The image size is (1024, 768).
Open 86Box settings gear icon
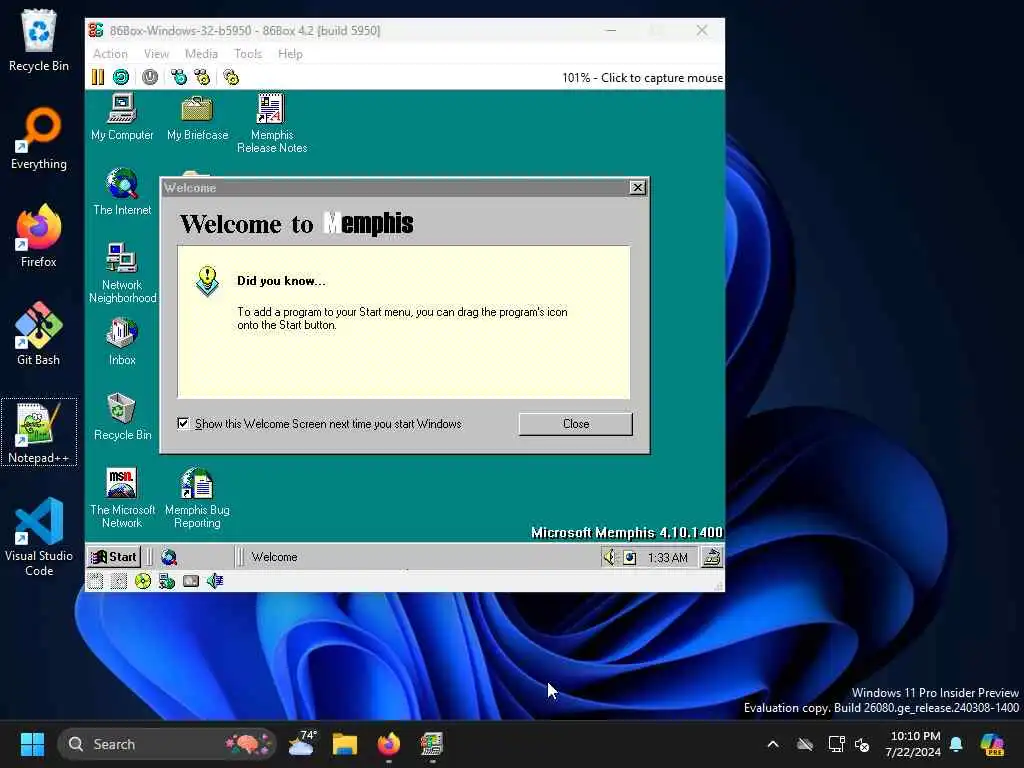(231, 77)
